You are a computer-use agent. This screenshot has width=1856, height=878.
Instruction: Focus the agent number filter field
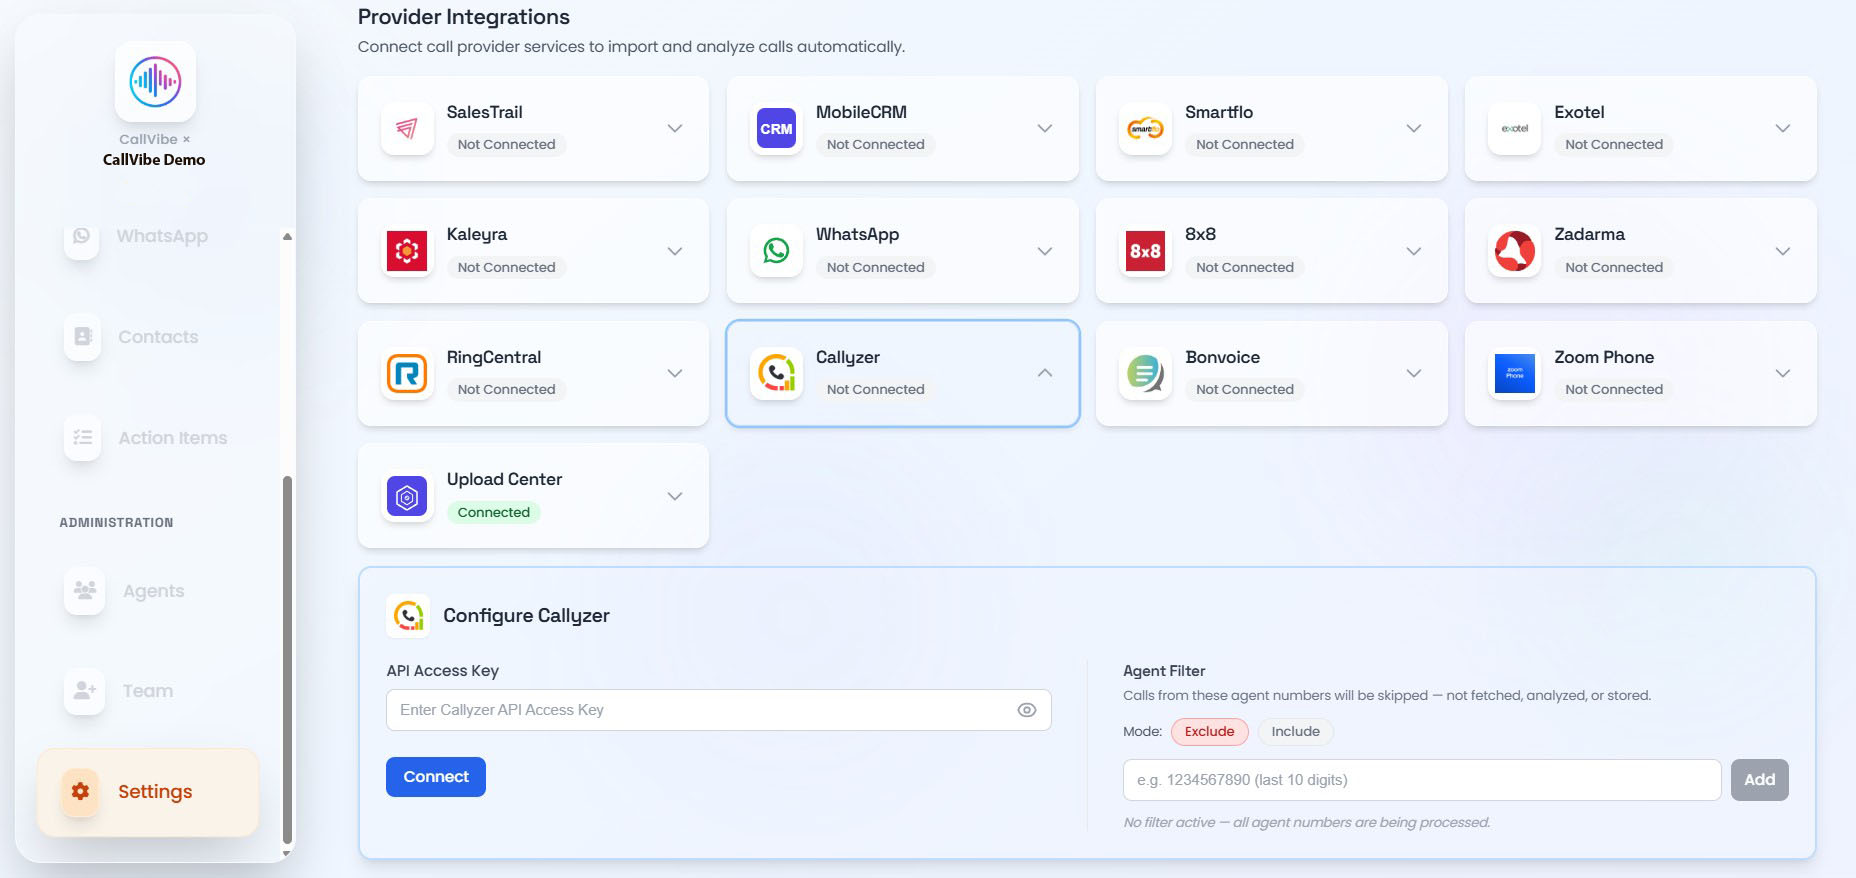point(1422,780)
